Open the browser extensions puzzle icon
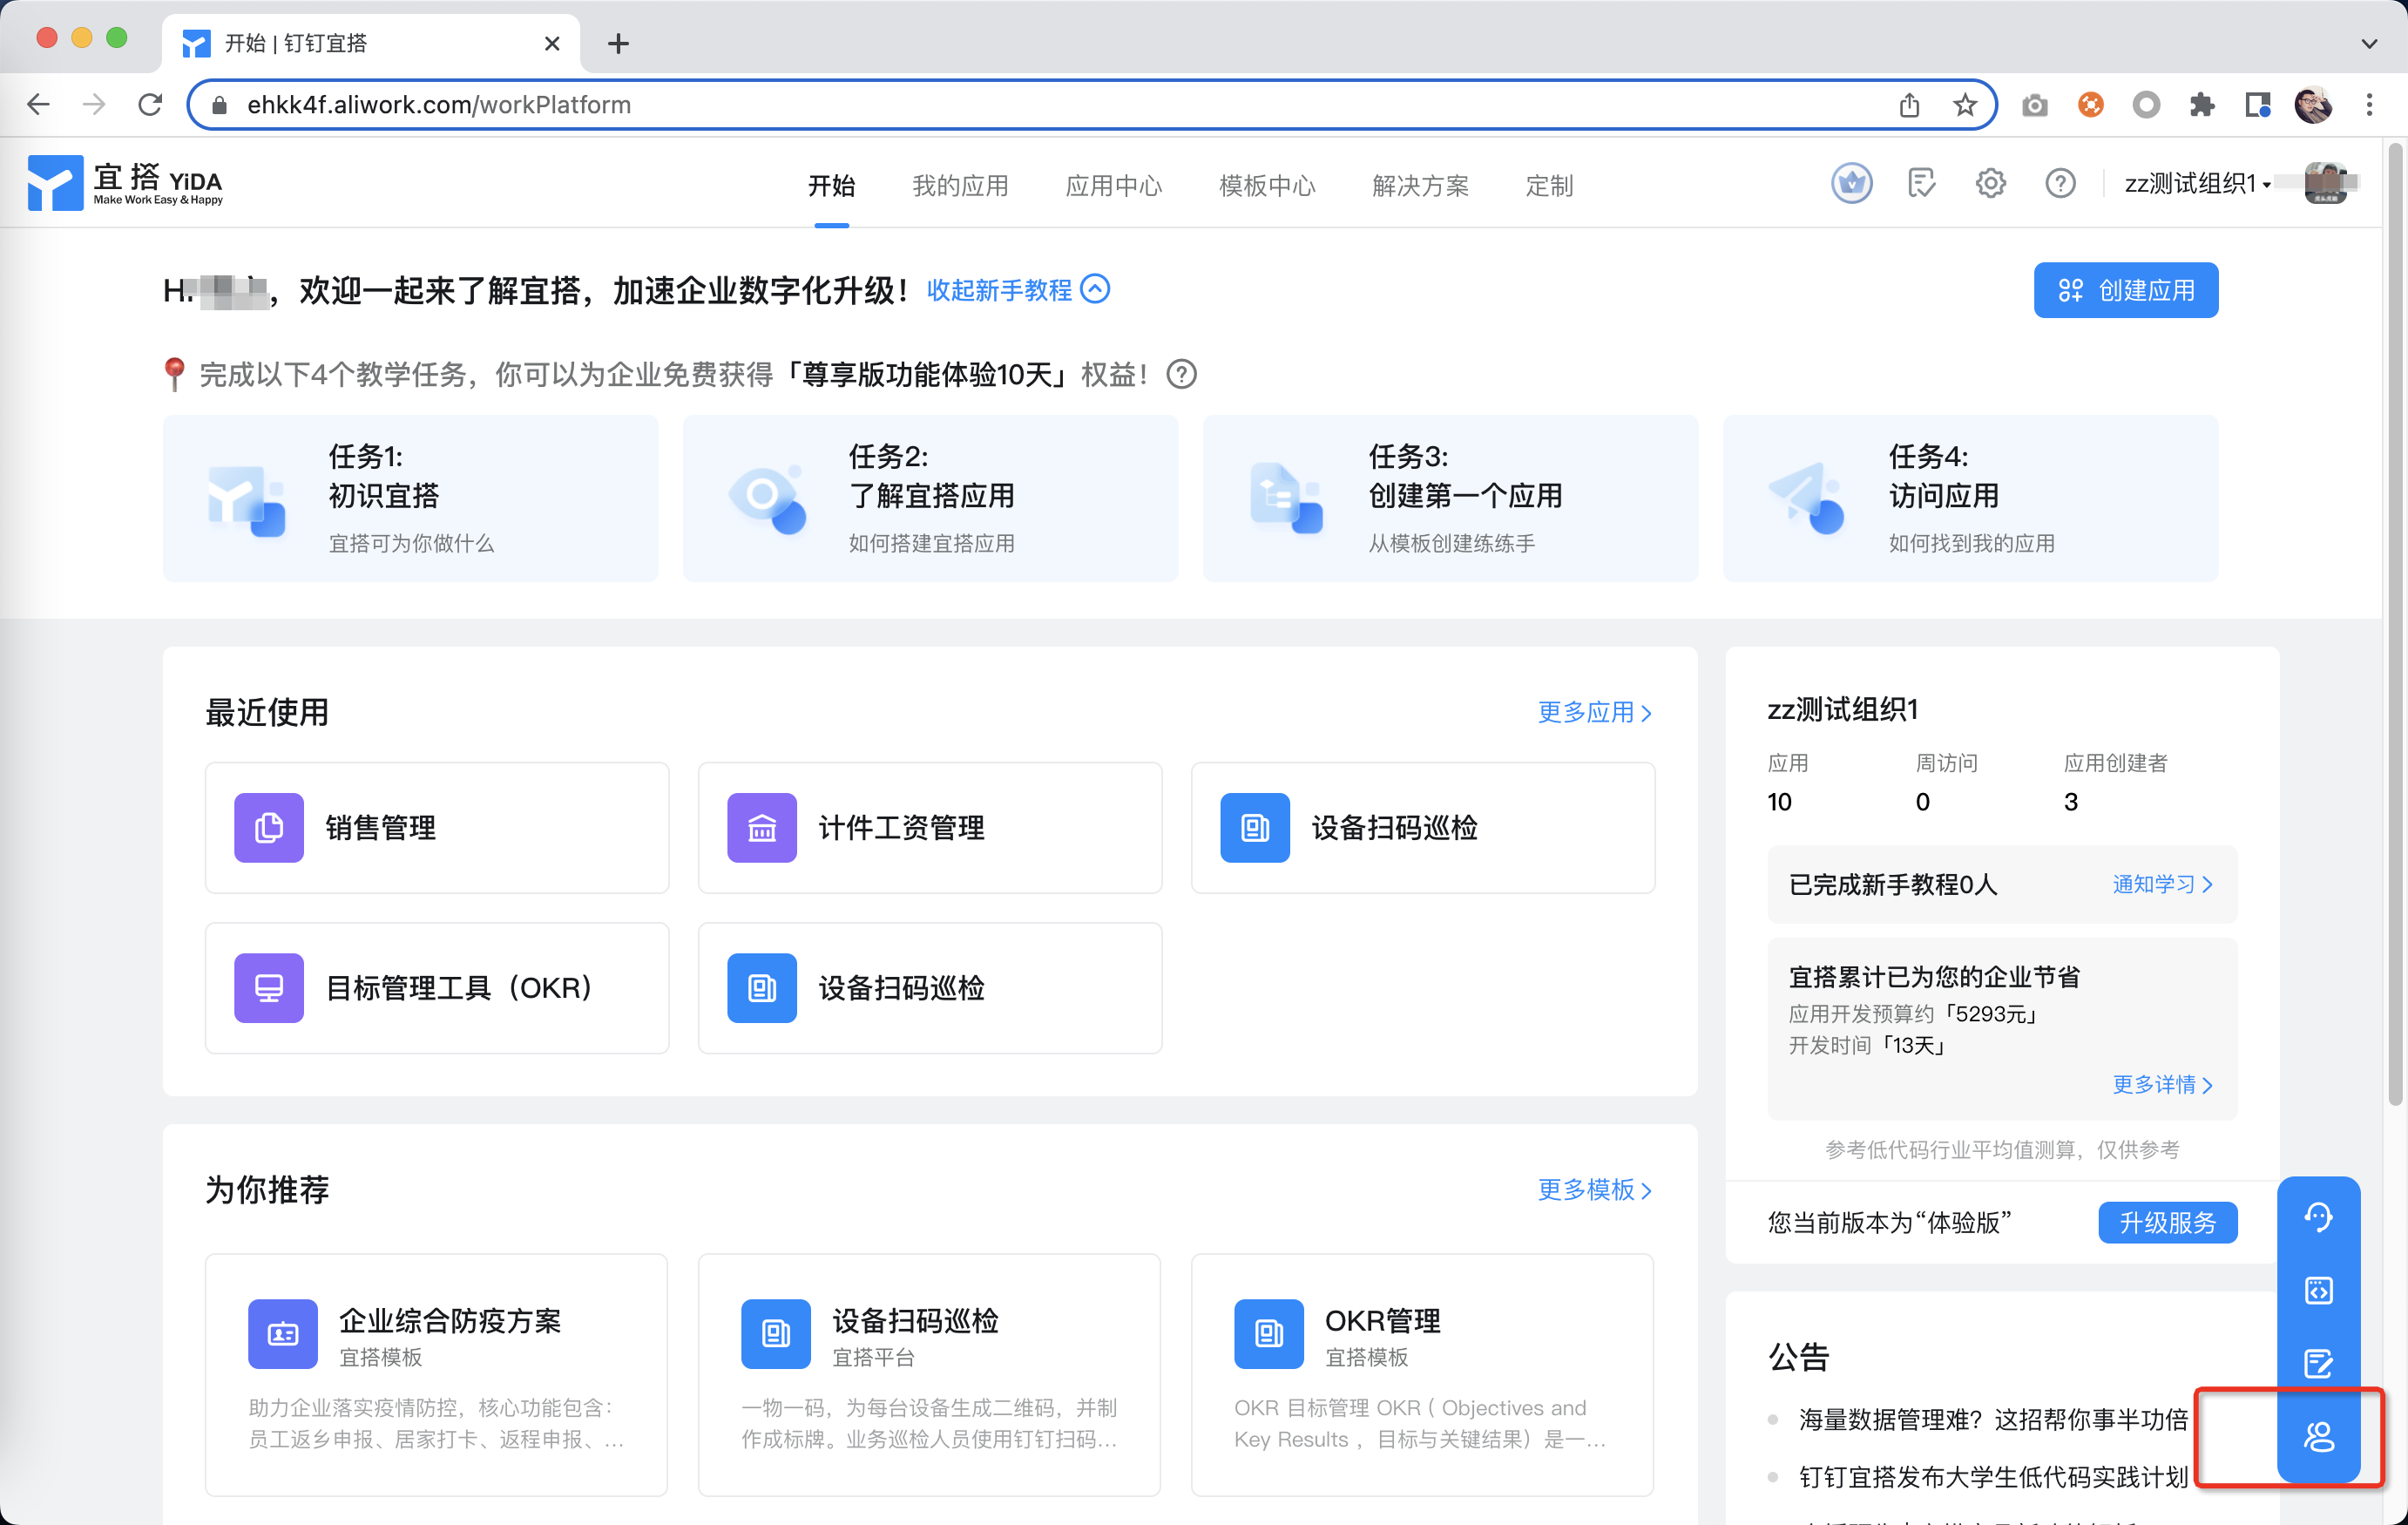This screenshot has height=1525, width=2408. (x=2201, y=104)
